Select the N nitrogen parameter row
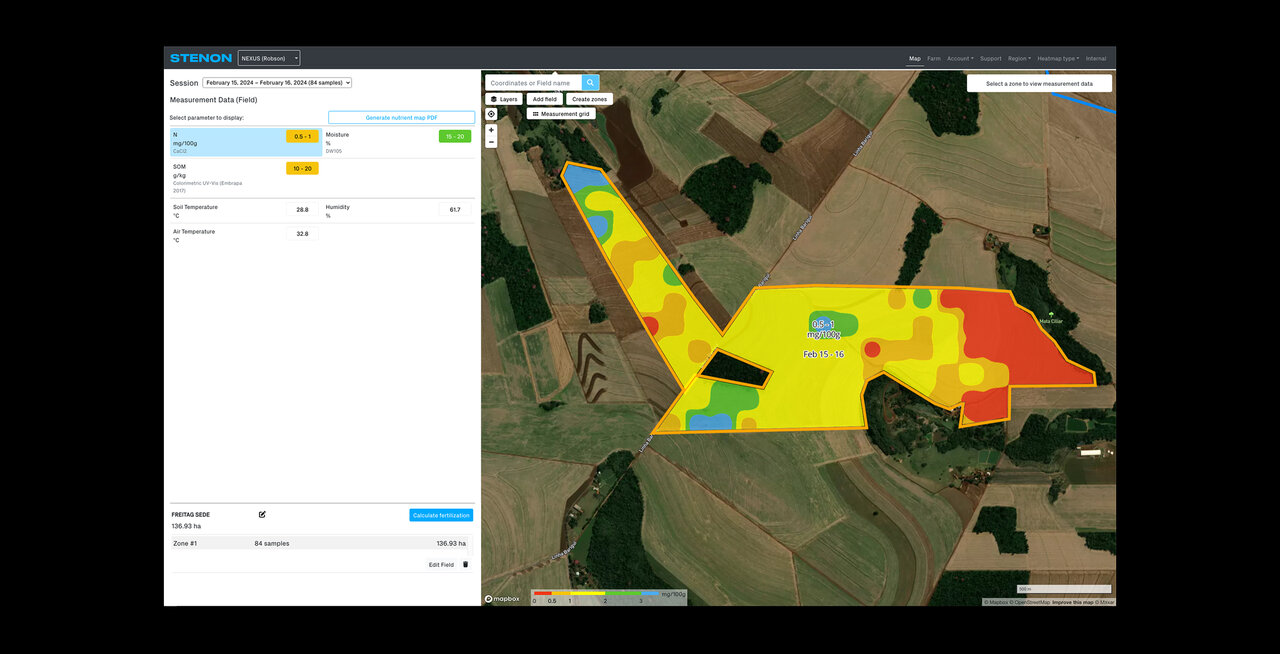Screen dimensions: 1280x654 [225, 142]
